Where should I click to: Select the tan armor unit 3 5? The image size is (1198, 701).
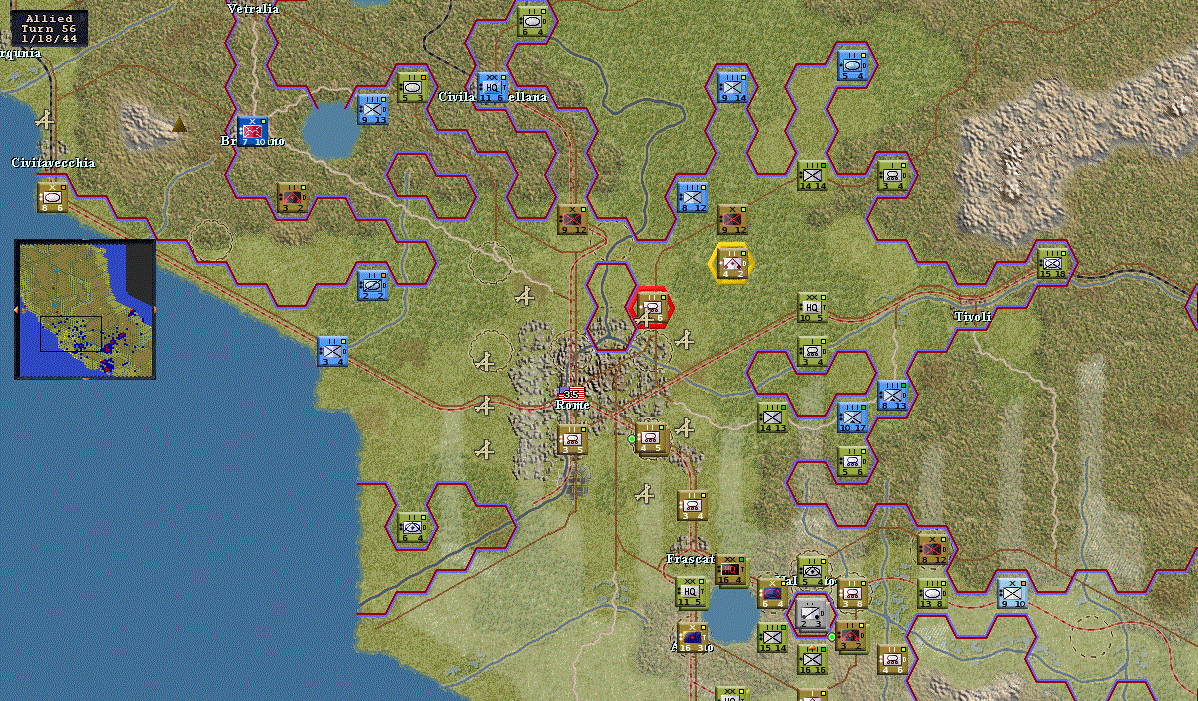pyautogui.click(x=572, y=439)
